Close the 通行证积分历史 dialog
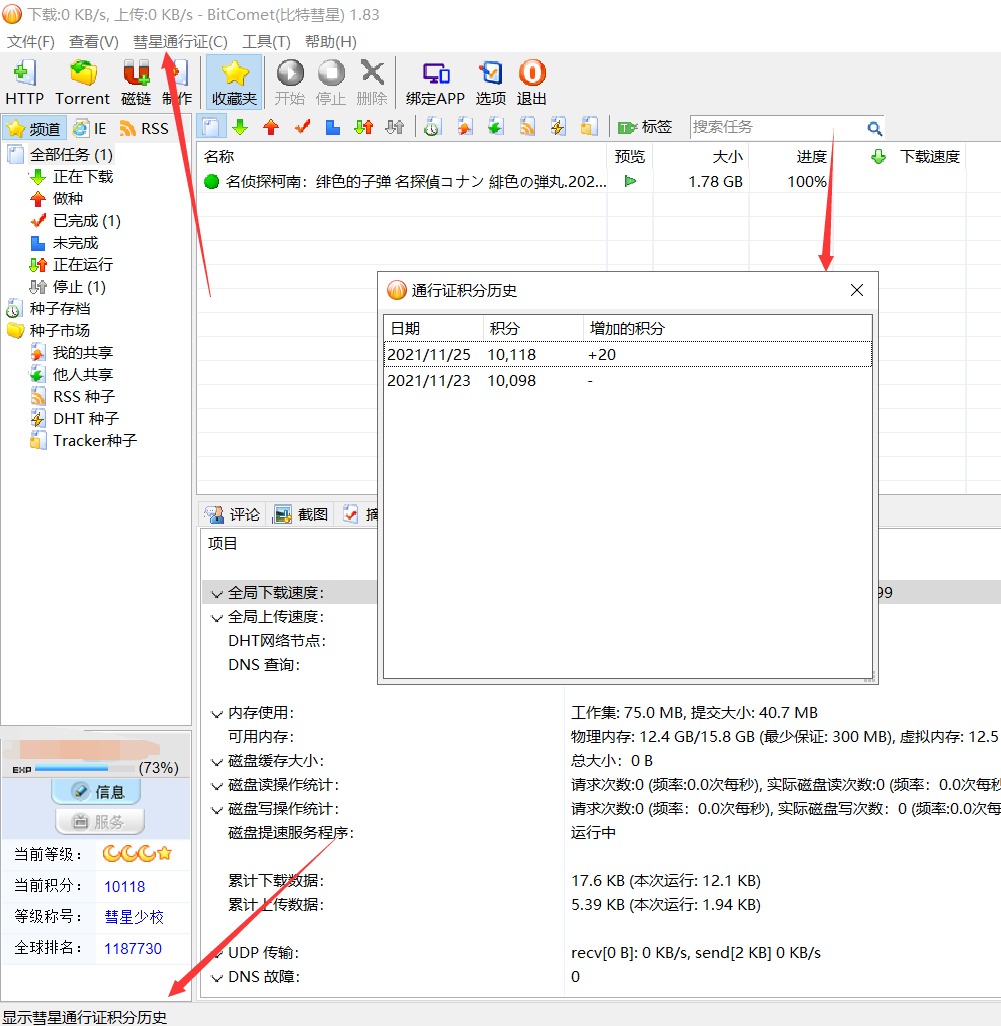 856,290
